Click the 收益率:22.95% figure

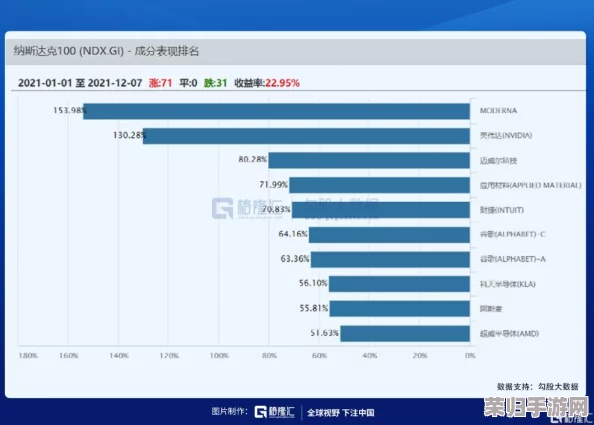click(x=267, y=83)
